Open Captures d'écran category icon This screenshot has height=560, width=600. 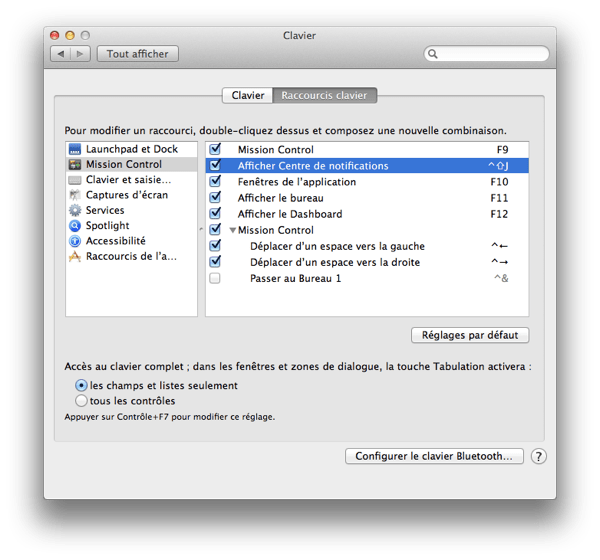pos(75,195)
